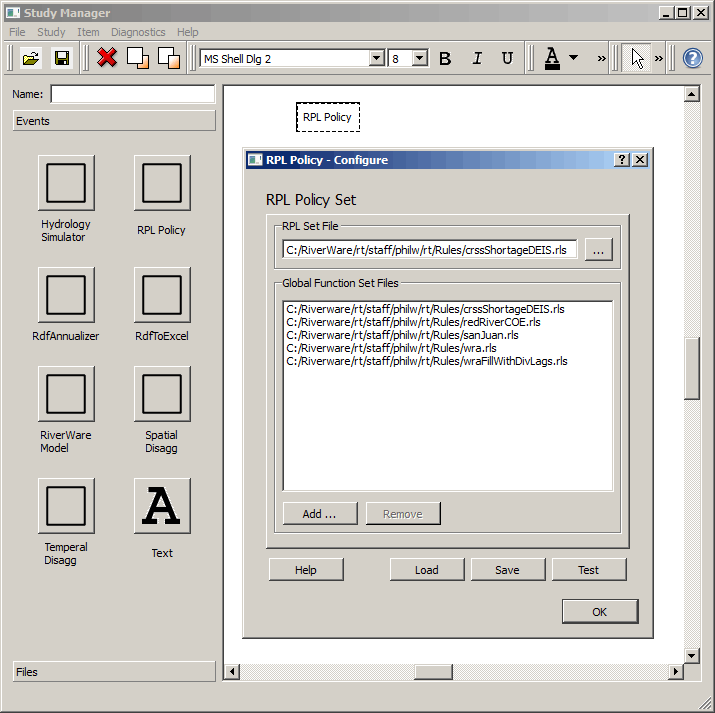Maximize the Study Manager window
715x713 pixels.
click(x=683, y=13)
